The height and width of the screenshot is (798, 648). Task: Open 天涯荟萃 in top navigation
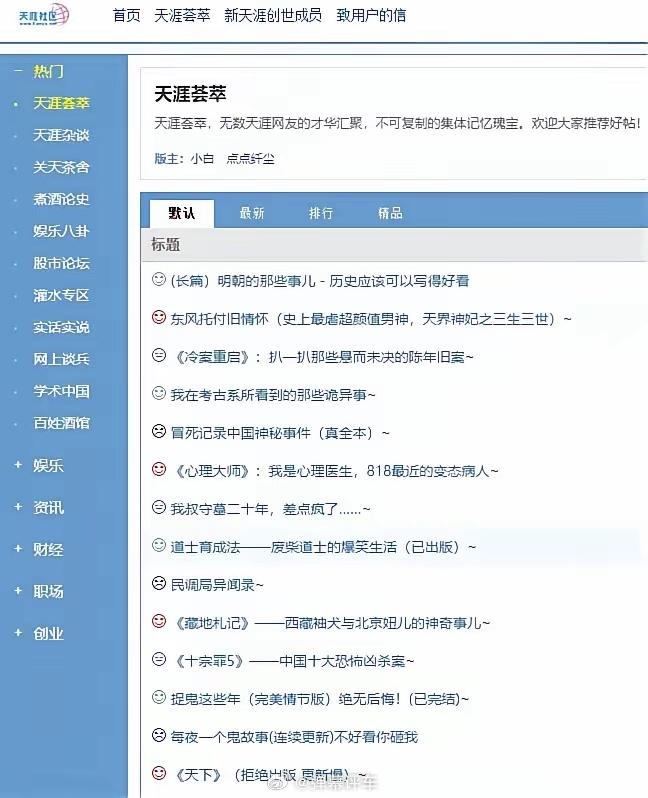pos(182,16)
